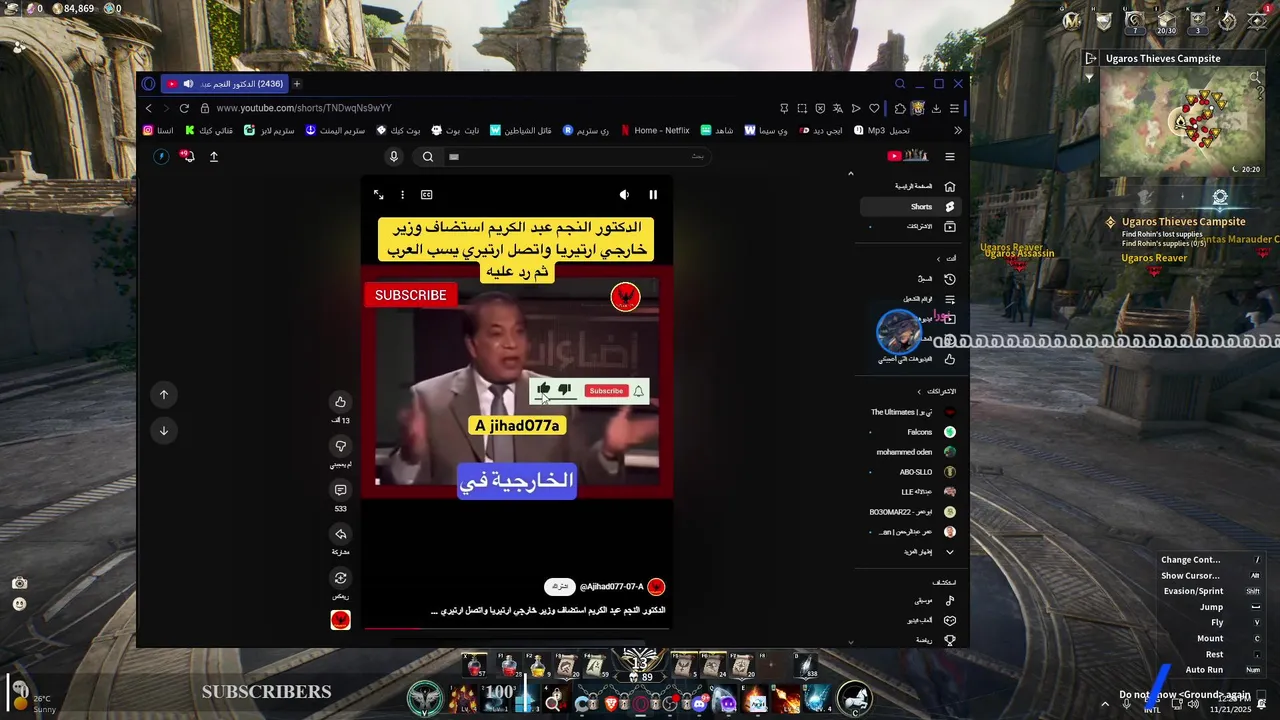Open the account avatar in YouTube header
1280x720 pixels.
pyautogui.click(x=161, y=156)
